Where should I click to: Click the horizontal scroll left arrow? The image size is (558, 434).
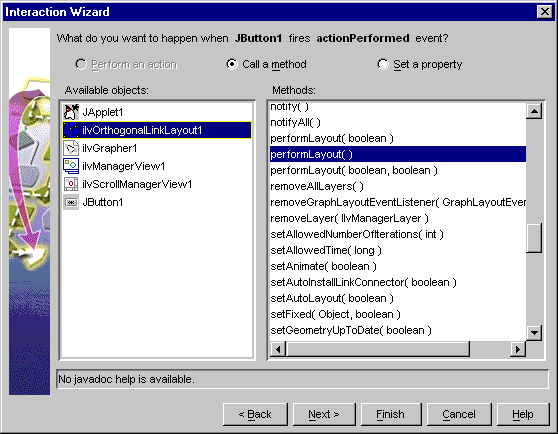coord(278,349)
